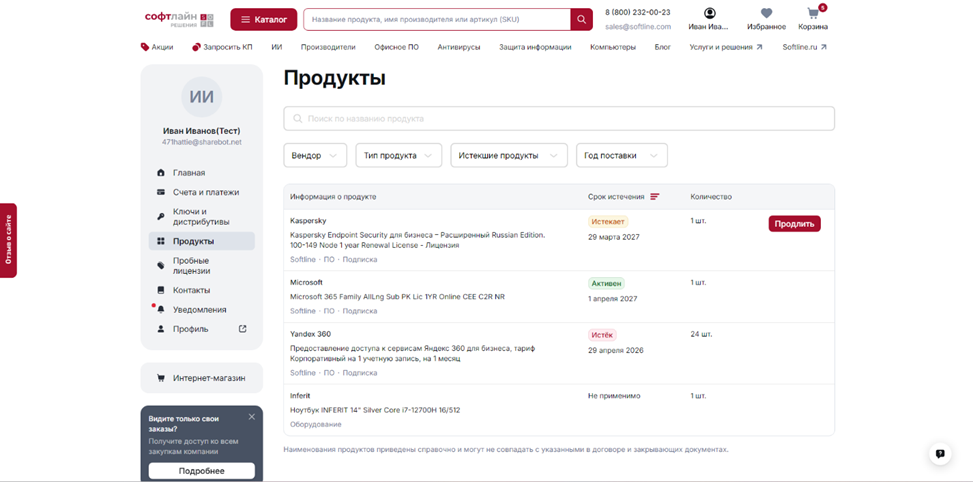Click the Продлить button for Kaspersky
973x482 pixels.
794,224
